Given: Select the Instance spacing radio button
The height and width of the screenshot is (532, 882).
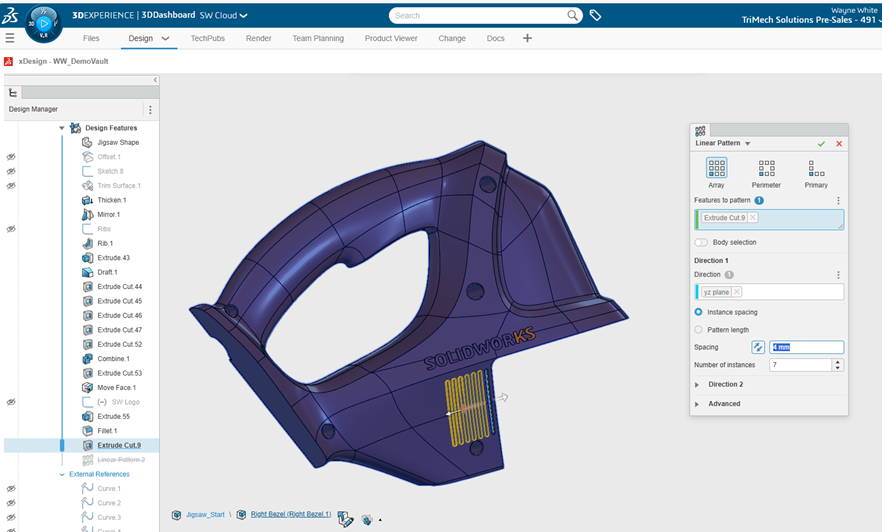Looking at the screenshot, I should point(698,312).
